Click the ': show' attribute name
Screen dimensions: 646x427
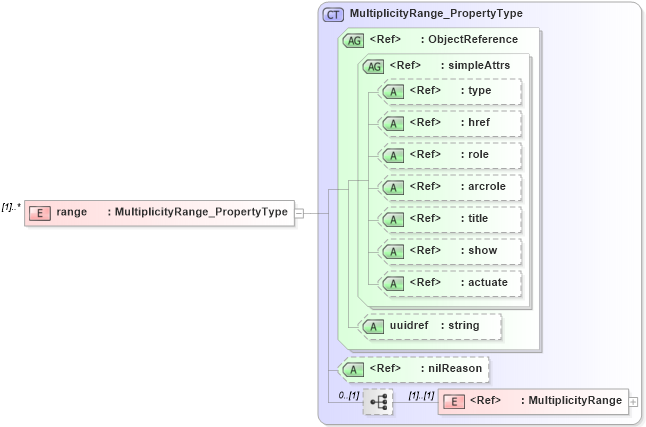(479, 250)
